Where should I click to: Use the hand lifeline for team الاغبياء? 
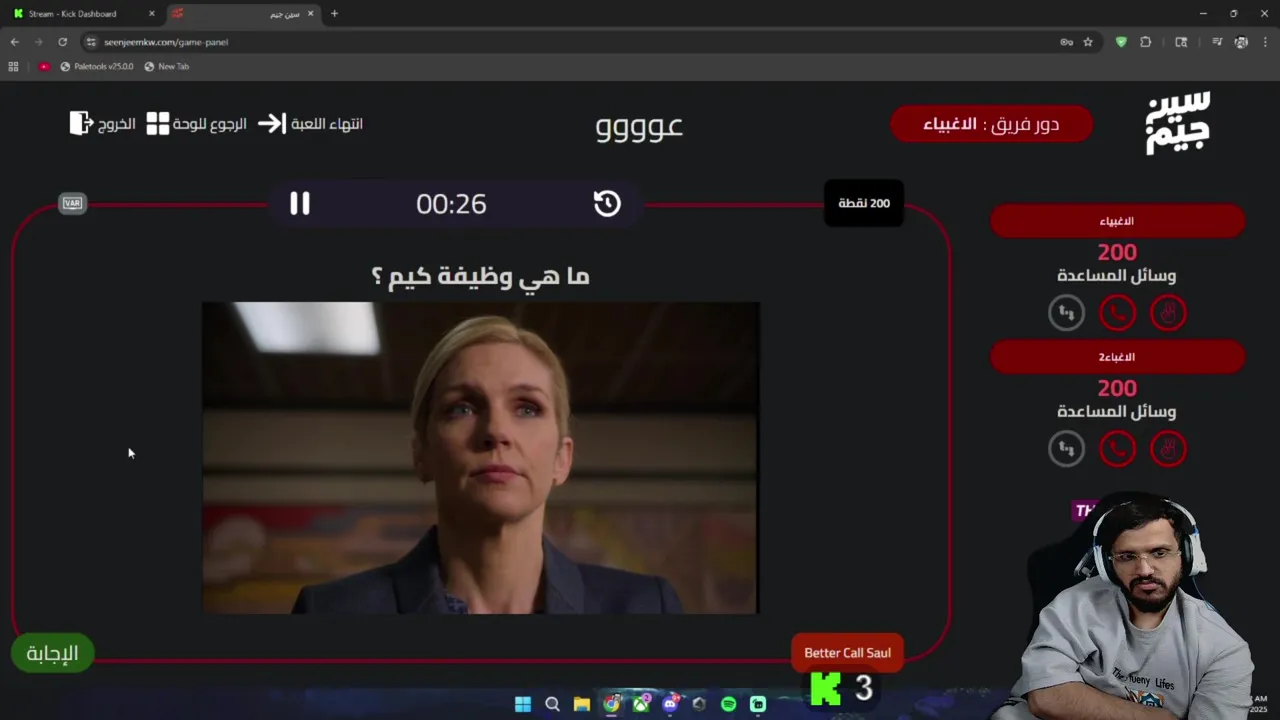[x=1168, y=313]
